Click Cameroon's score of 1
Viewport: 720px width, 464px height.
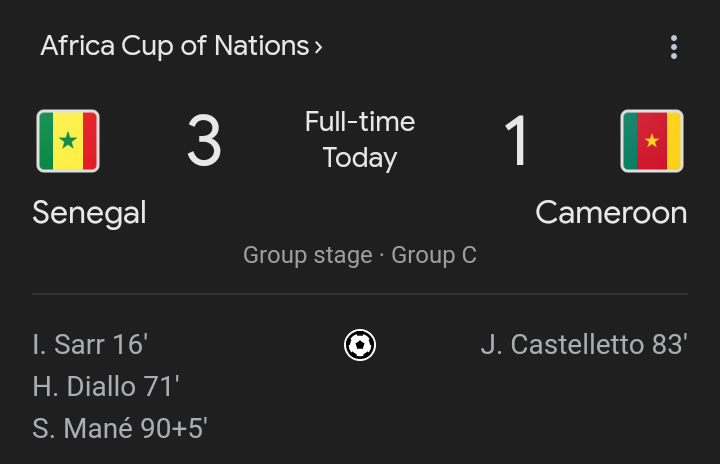click(516, 142)
